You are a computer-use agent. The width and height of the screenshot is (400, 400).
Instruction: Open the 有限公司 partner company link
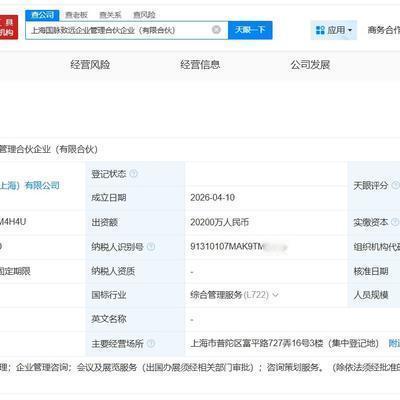[x=30, y=185]
